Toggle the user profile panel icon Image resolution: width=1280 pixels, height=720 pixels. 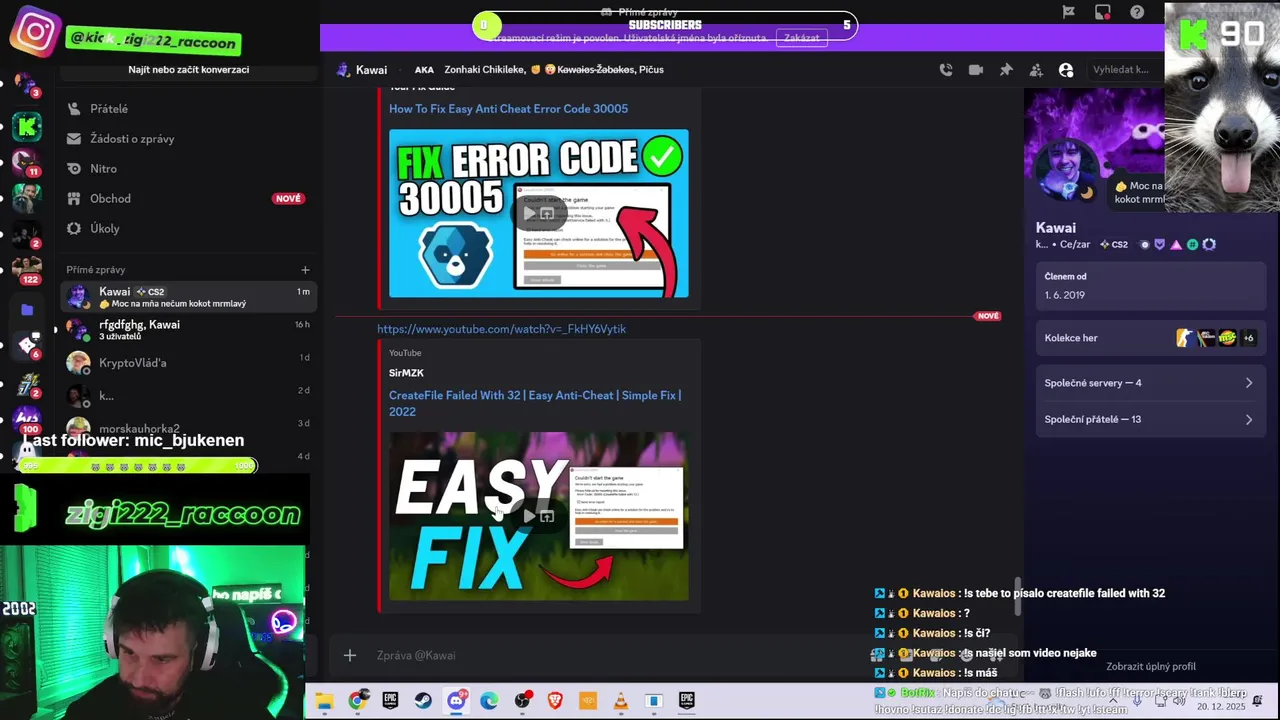pos(1066,70)
